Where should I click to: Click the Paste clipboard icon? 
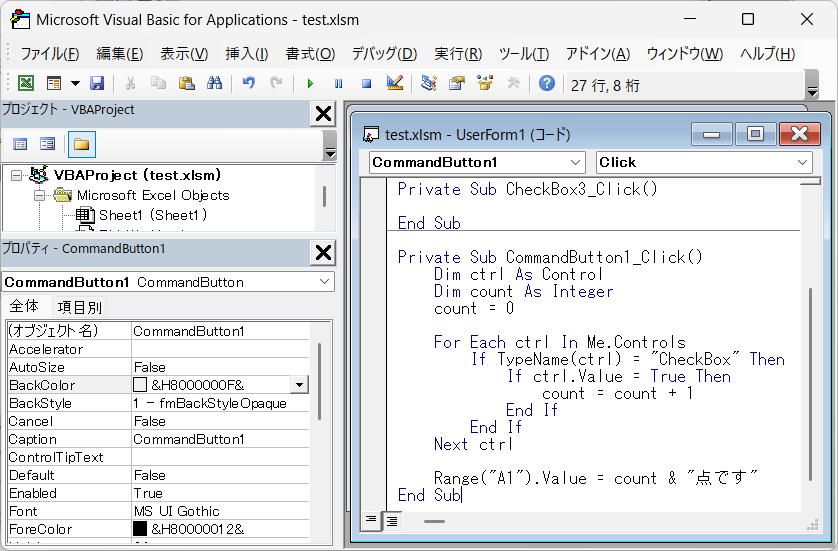pyautogui.click(x=186, y=83)
